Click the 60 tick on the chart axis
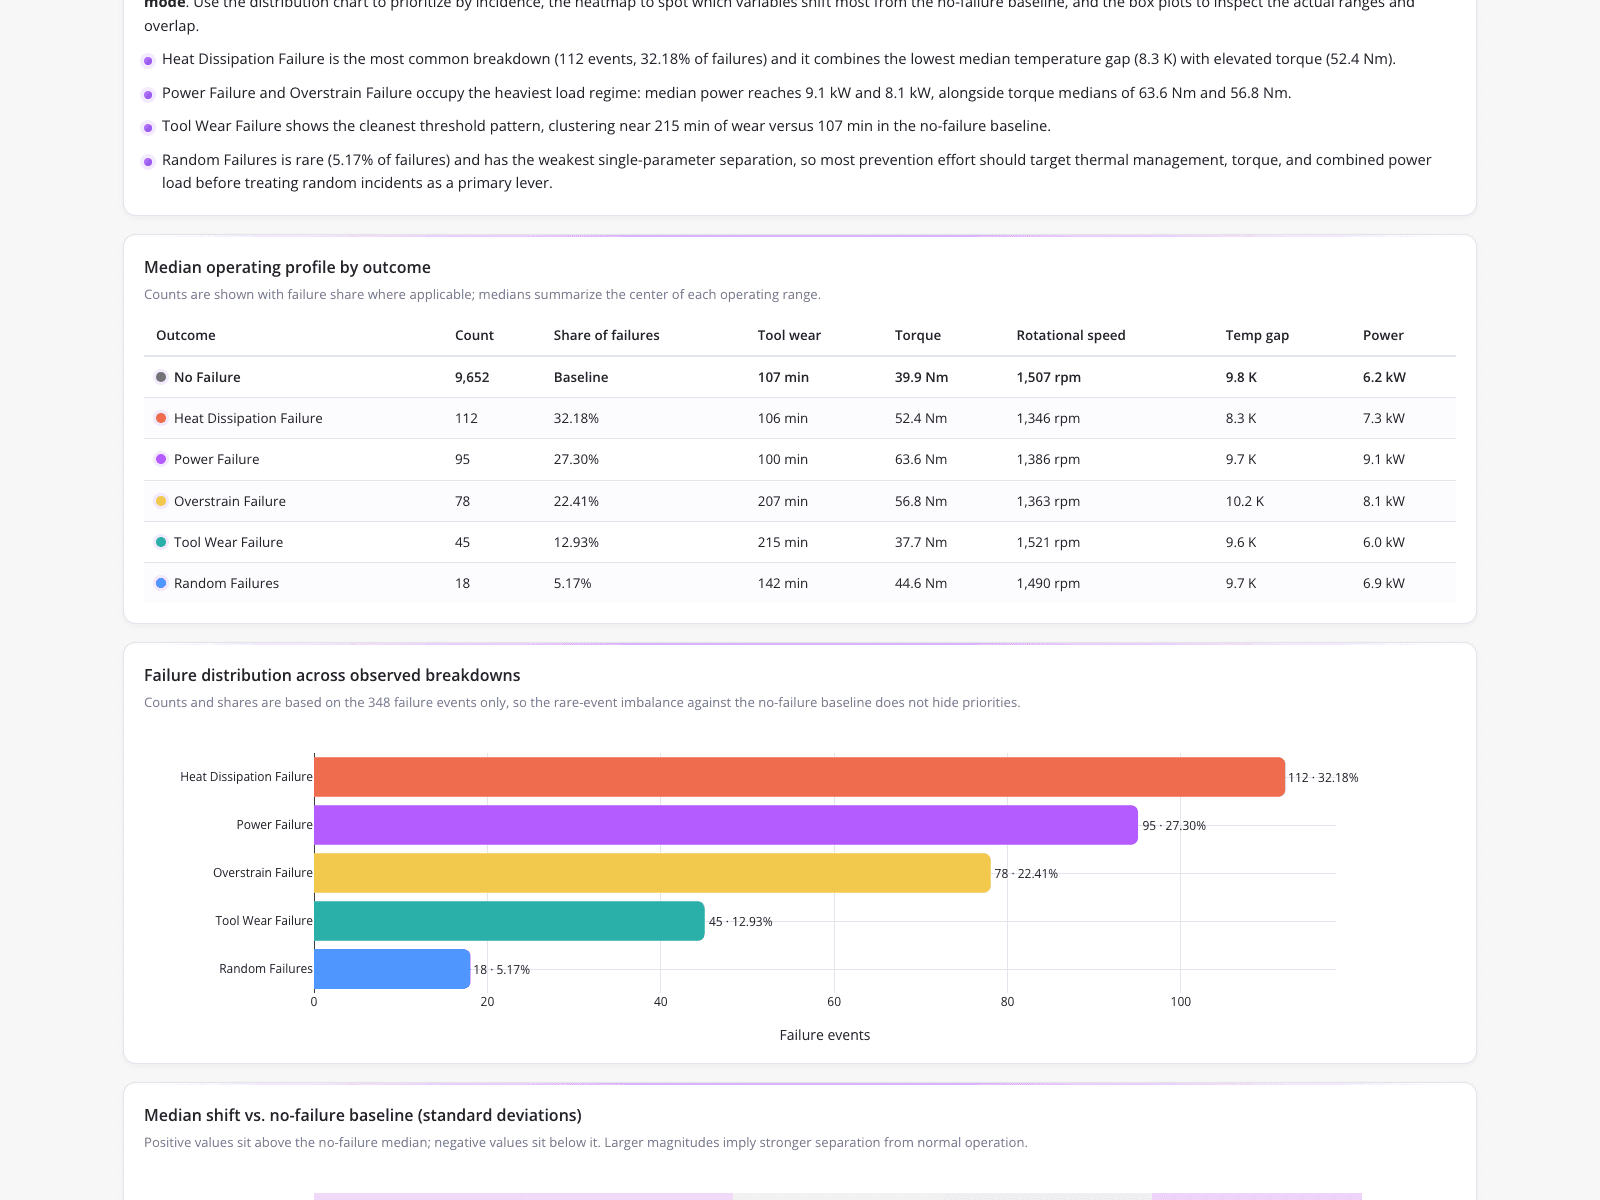 834,1002
